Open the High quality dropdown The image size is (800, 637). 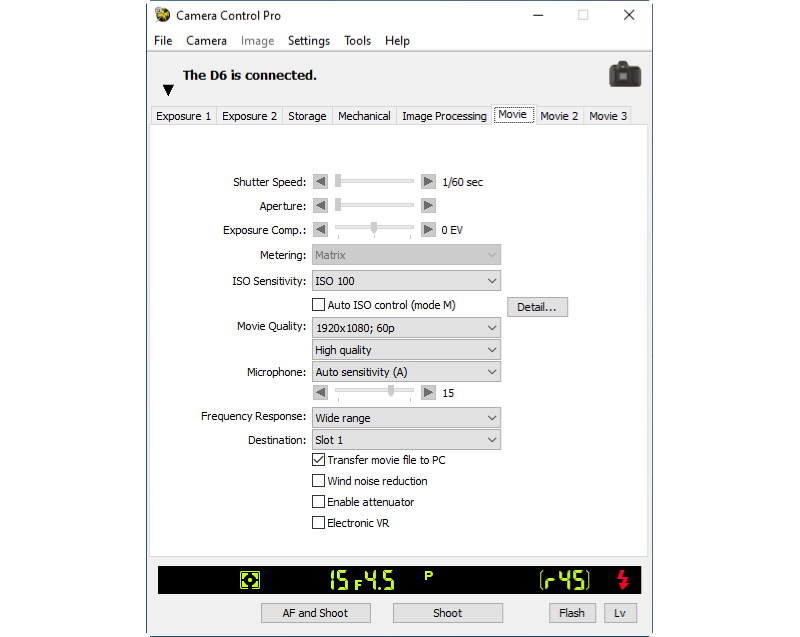click(x=406, y=350)
